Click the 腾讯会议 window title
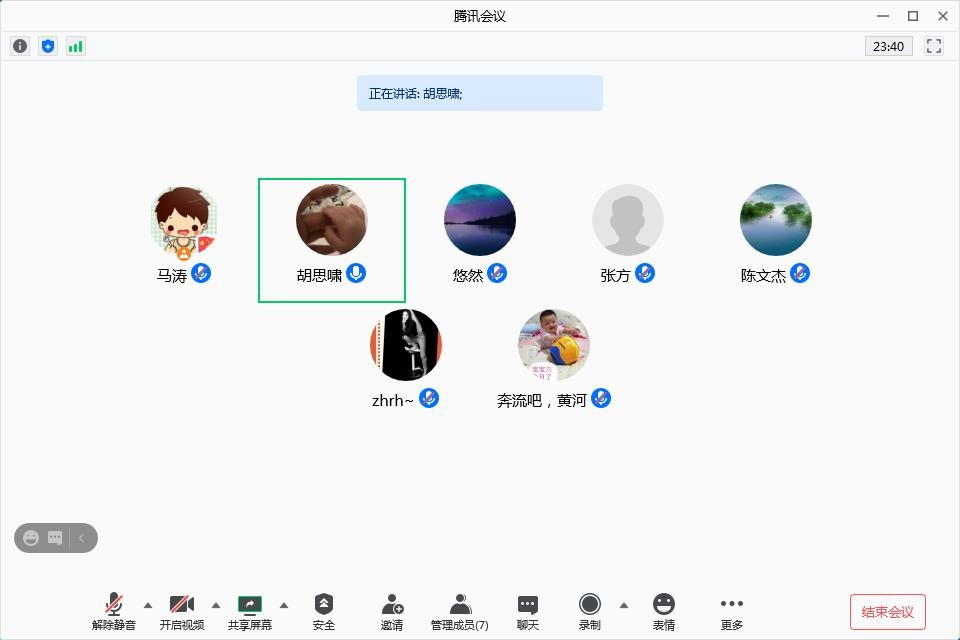Viewport: 960px width, 640px height. point(479,17)
